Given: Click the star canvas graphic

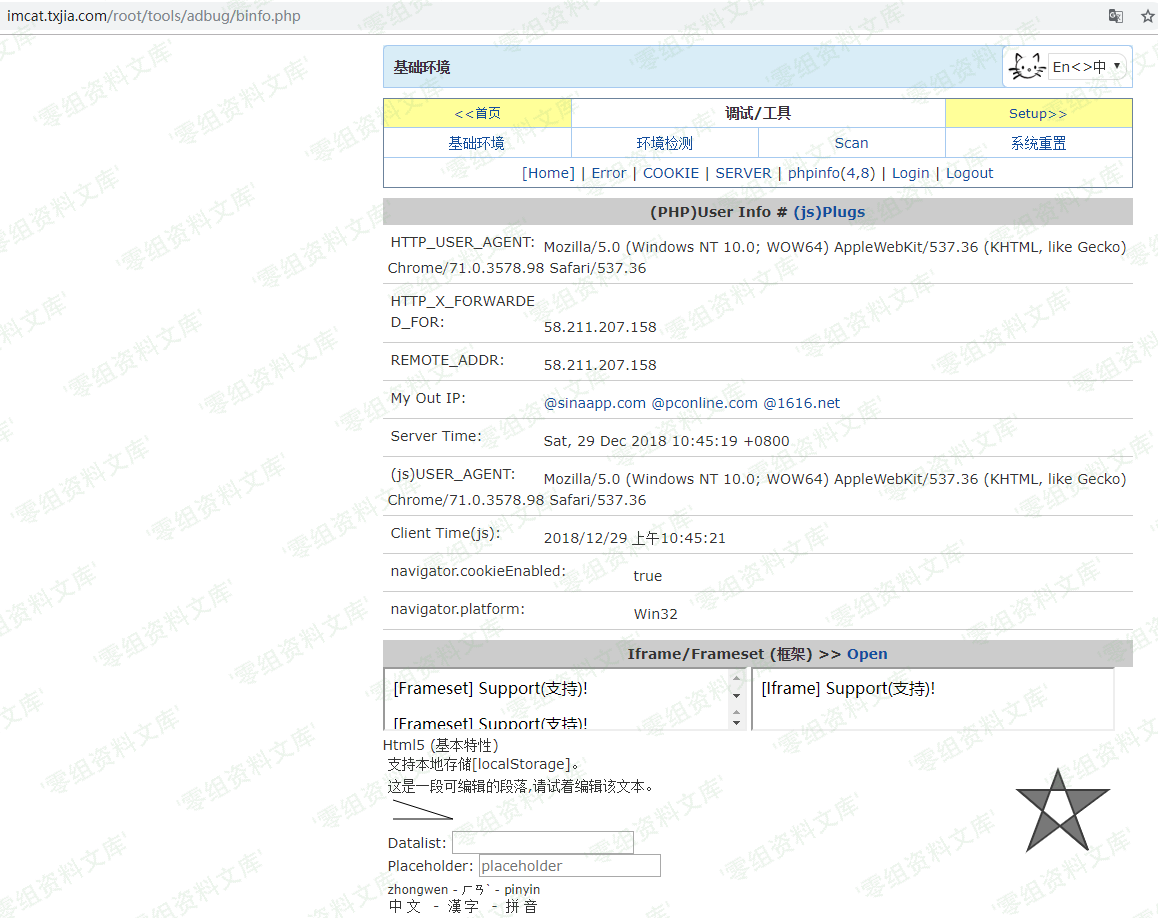Looking at the screenshot, I should (x=1062, y=810).
